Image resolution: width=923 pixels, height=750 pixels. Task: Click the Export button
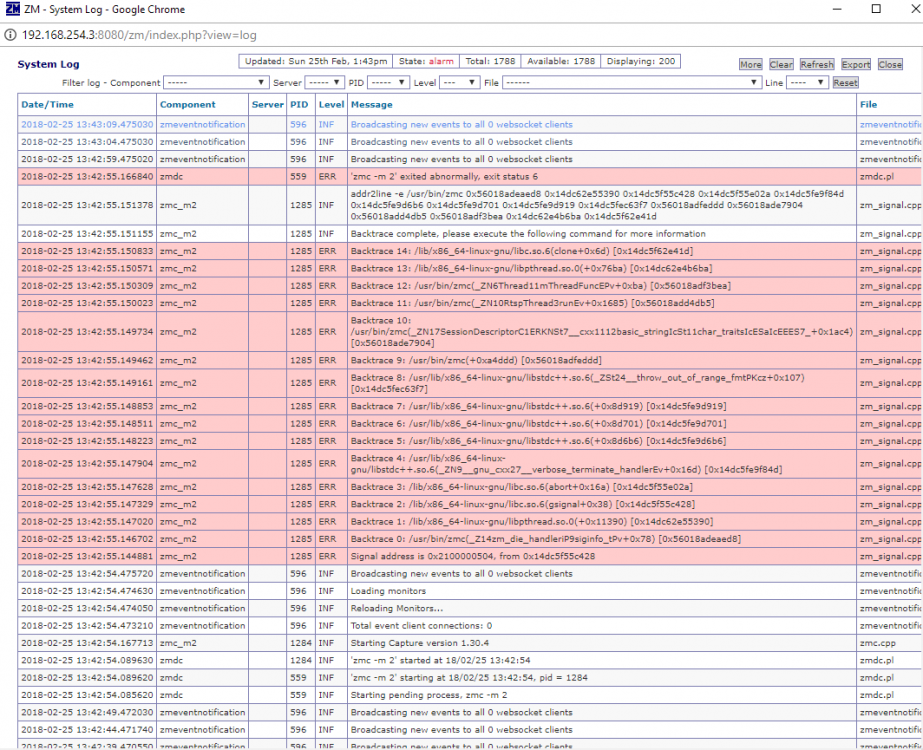tap(856, 65)
